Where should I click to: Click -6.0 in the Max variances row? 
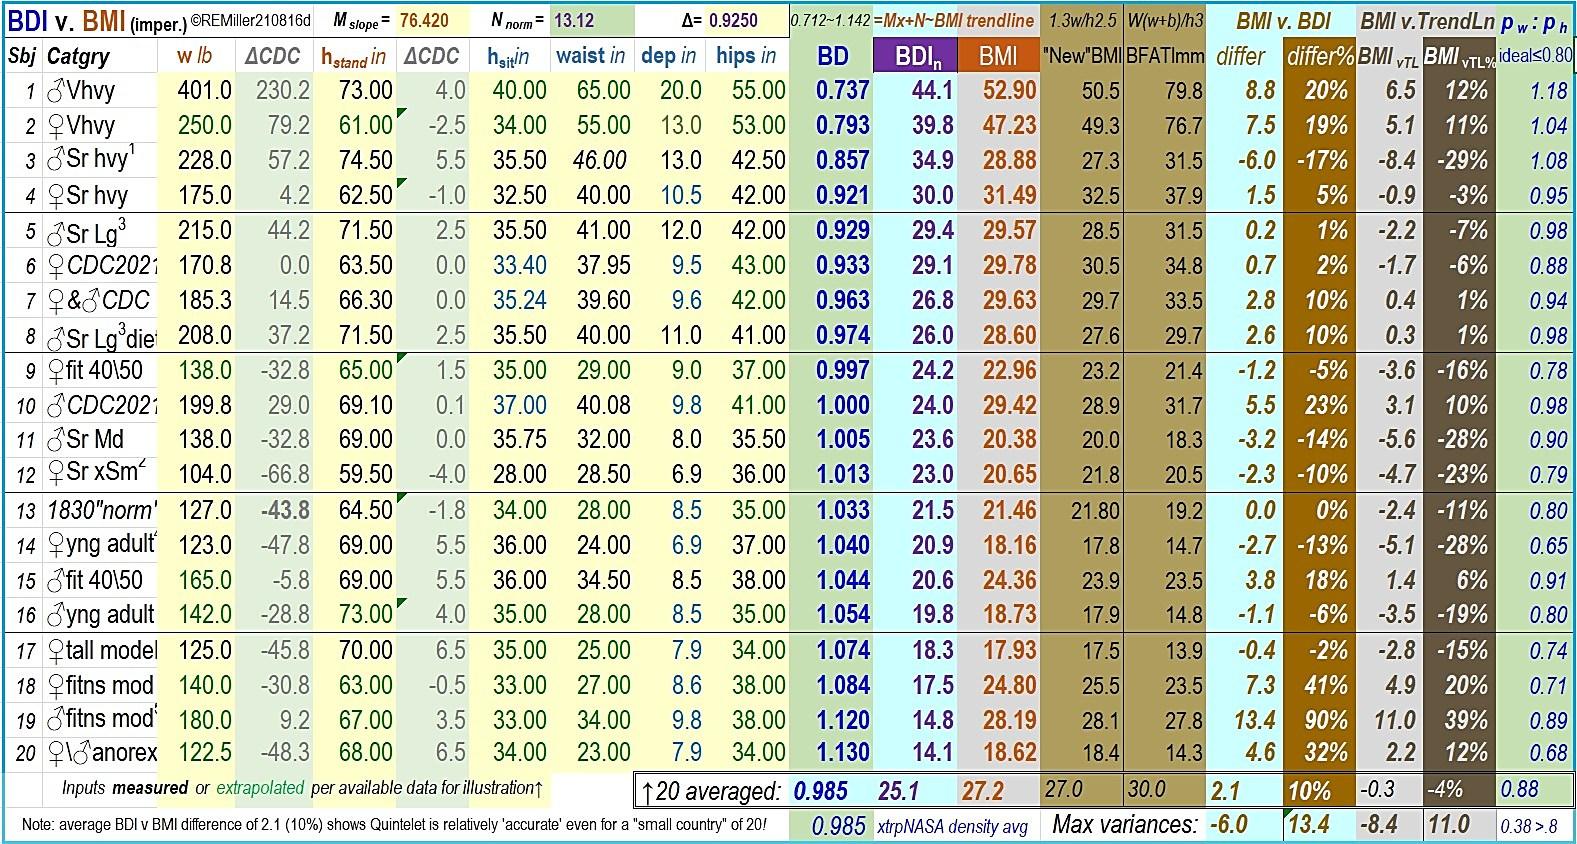[x=1230, y=825]
